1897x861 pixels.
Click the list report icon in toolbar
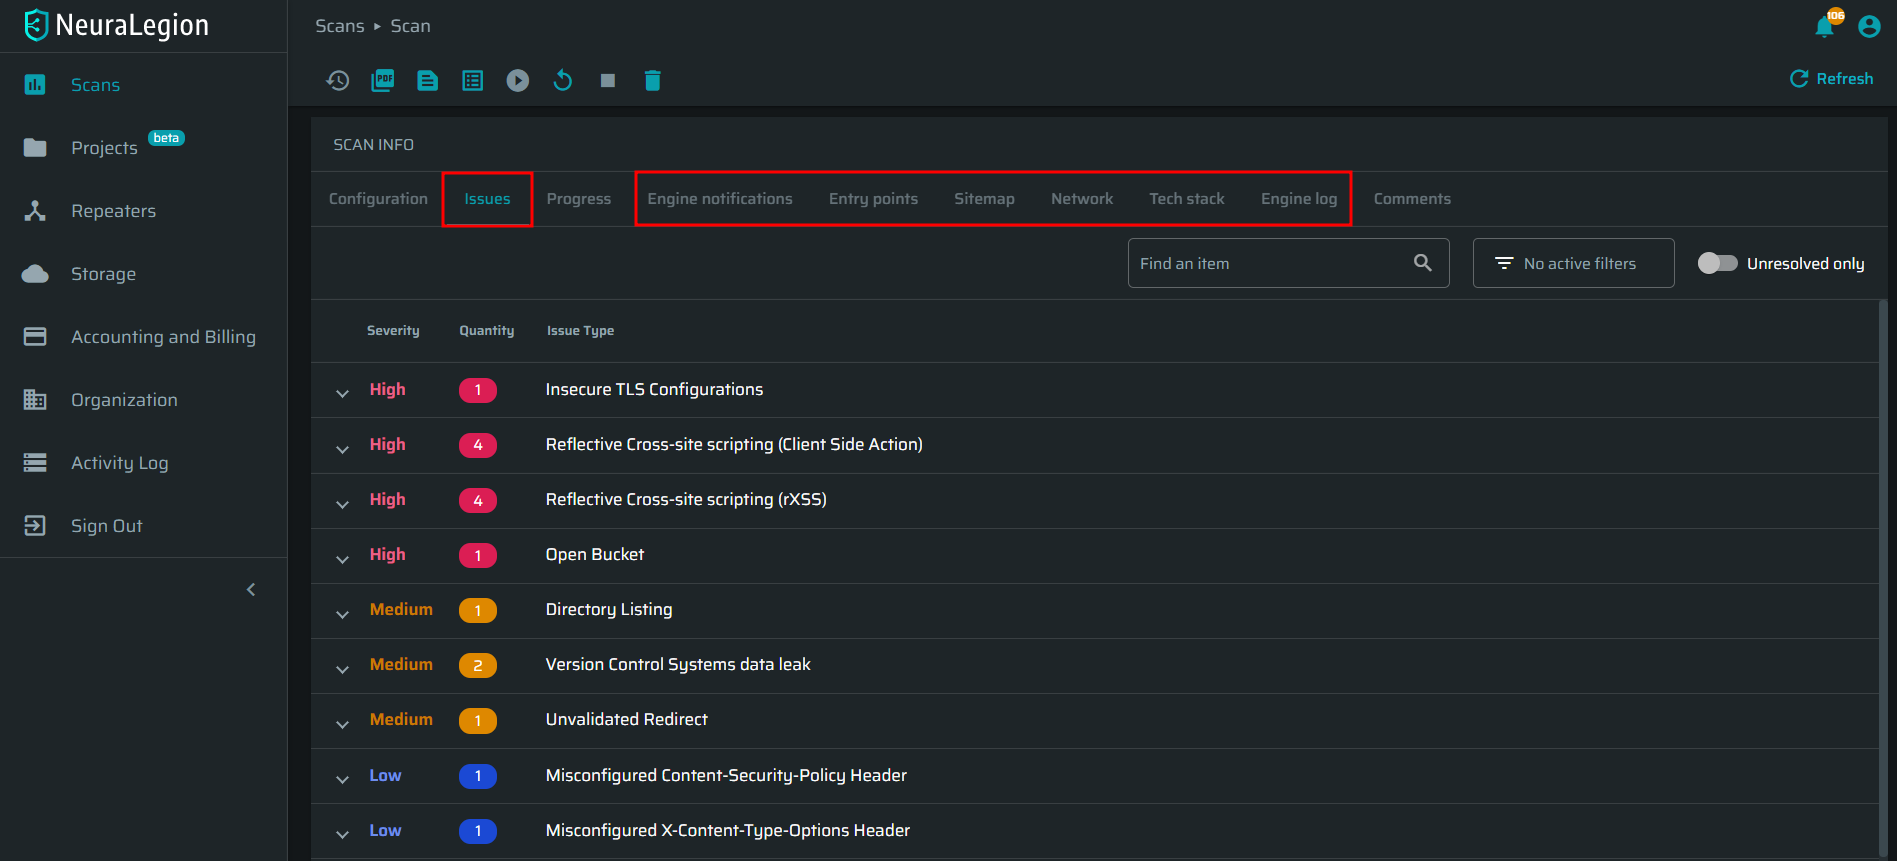click(473, 81)
